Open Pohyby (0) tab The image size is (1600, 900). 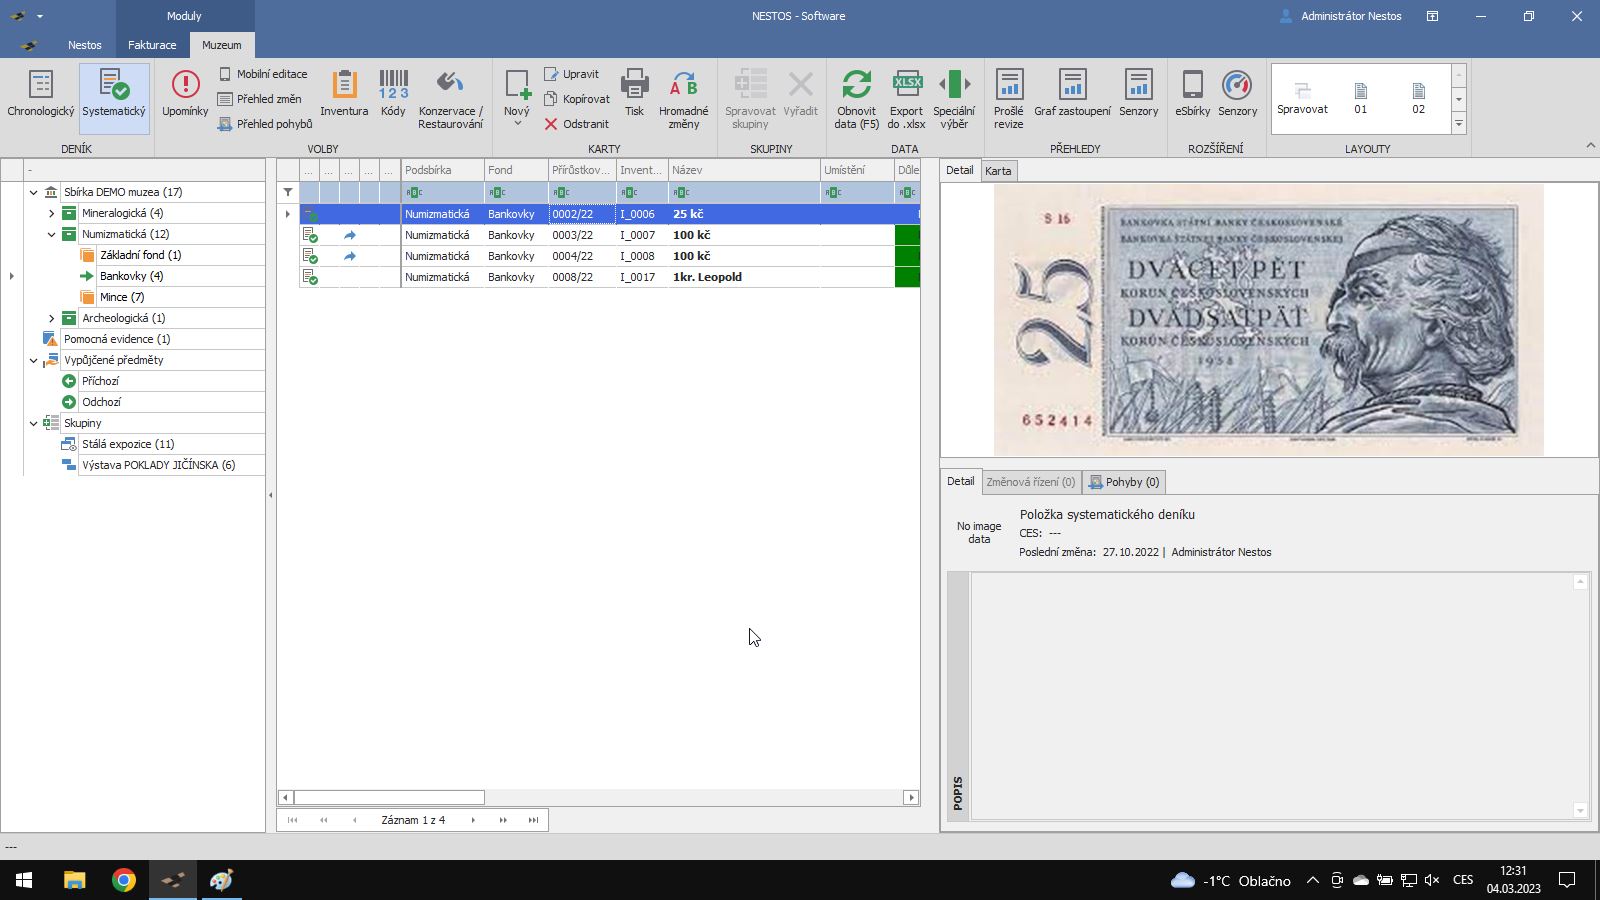(1124, 482)
